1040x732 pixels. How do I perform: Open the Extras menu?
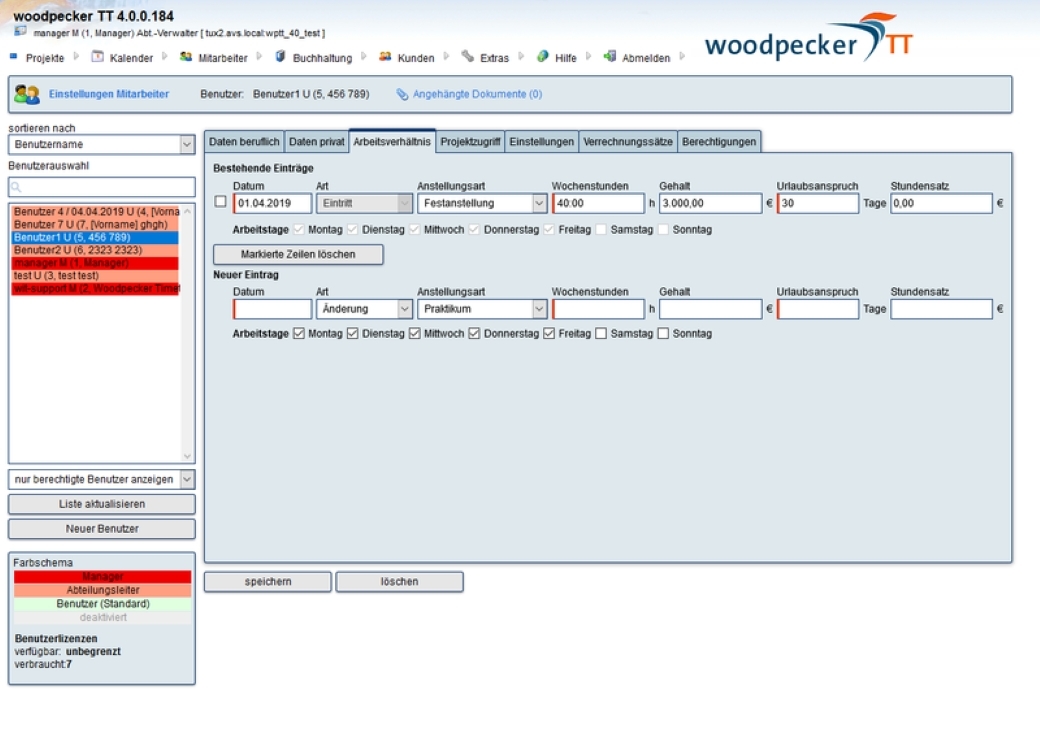tap(494, 58)
